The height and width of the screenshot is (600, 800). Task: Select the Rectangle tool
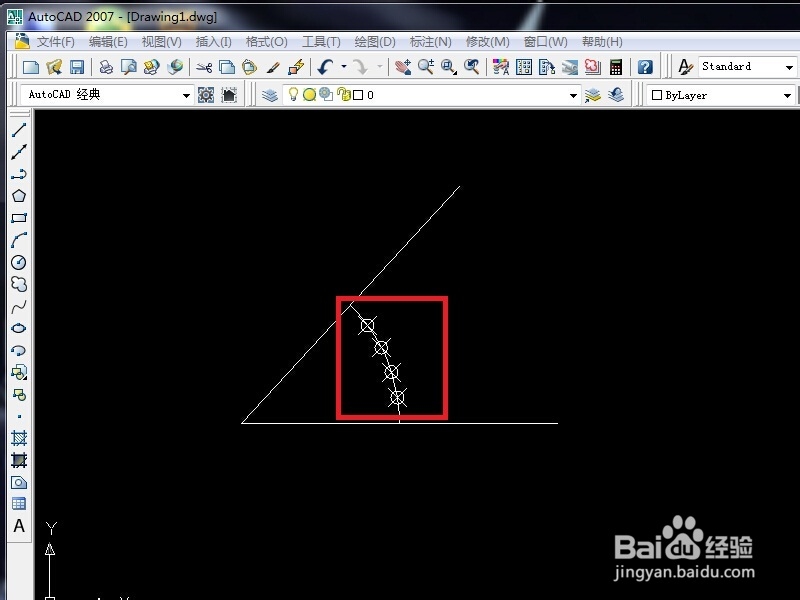[x=19, y=218]
